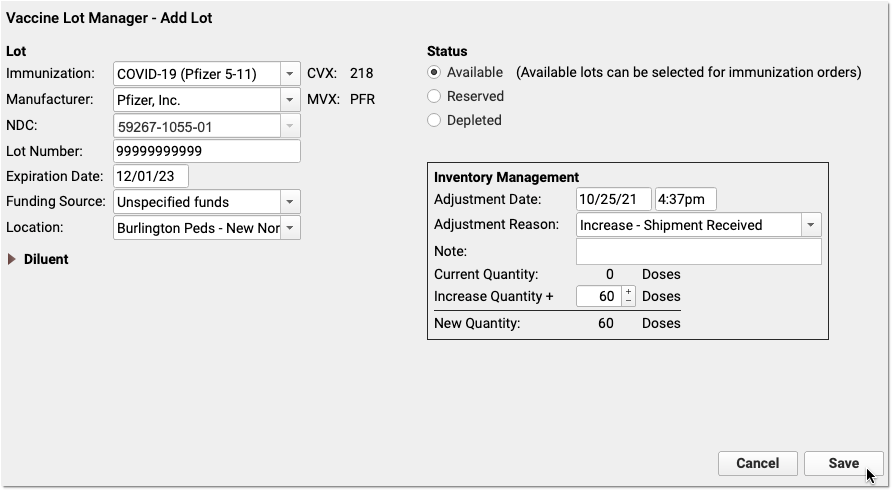Open the Funding Source dropdown
Screen dimensions: 893x491
207,202
